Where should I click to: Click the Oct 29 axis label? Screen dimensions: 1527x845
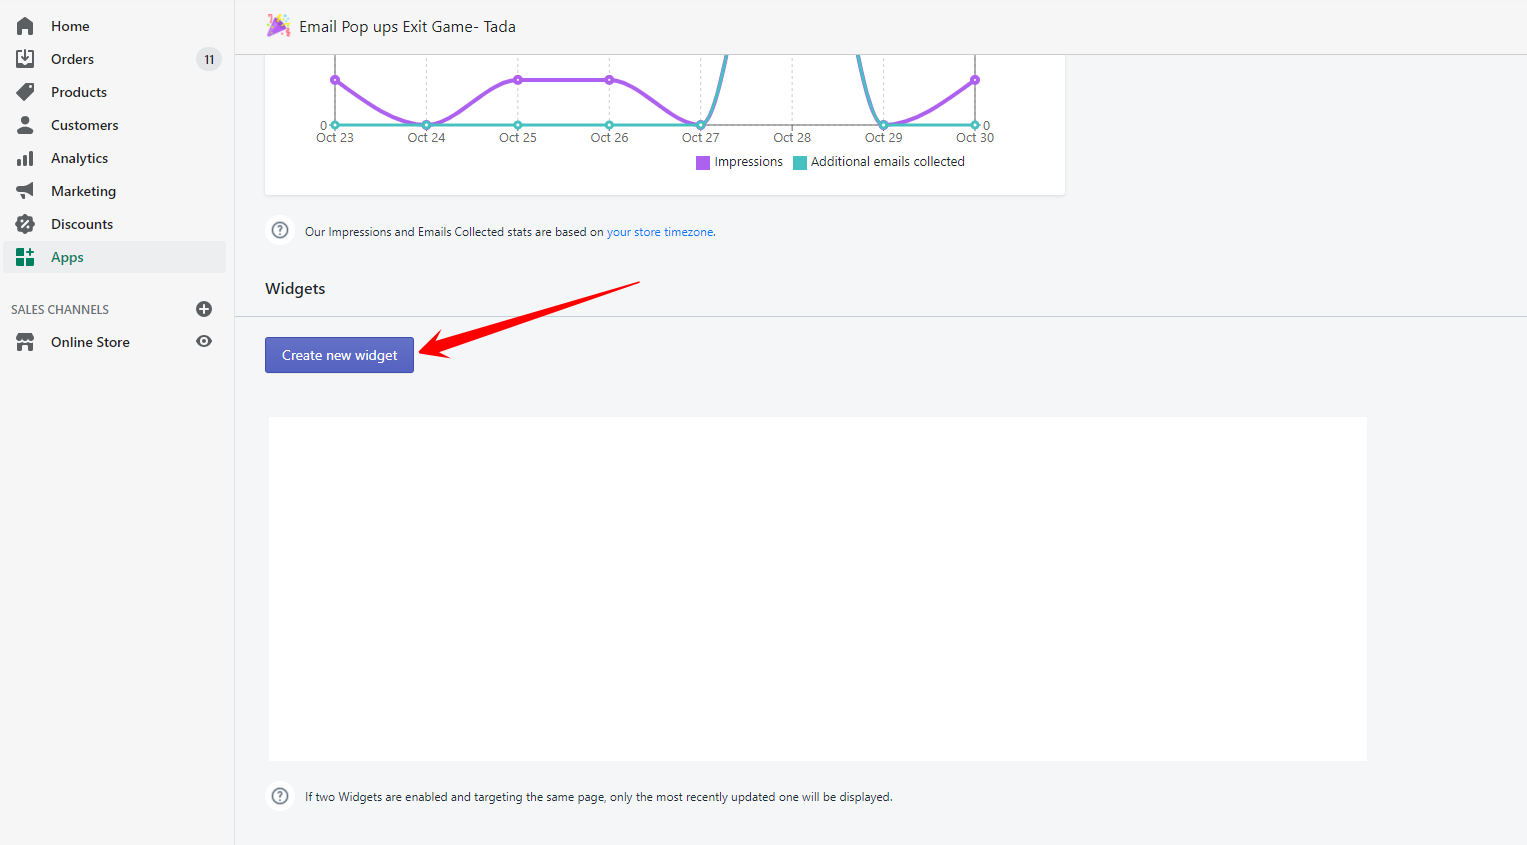883,138
